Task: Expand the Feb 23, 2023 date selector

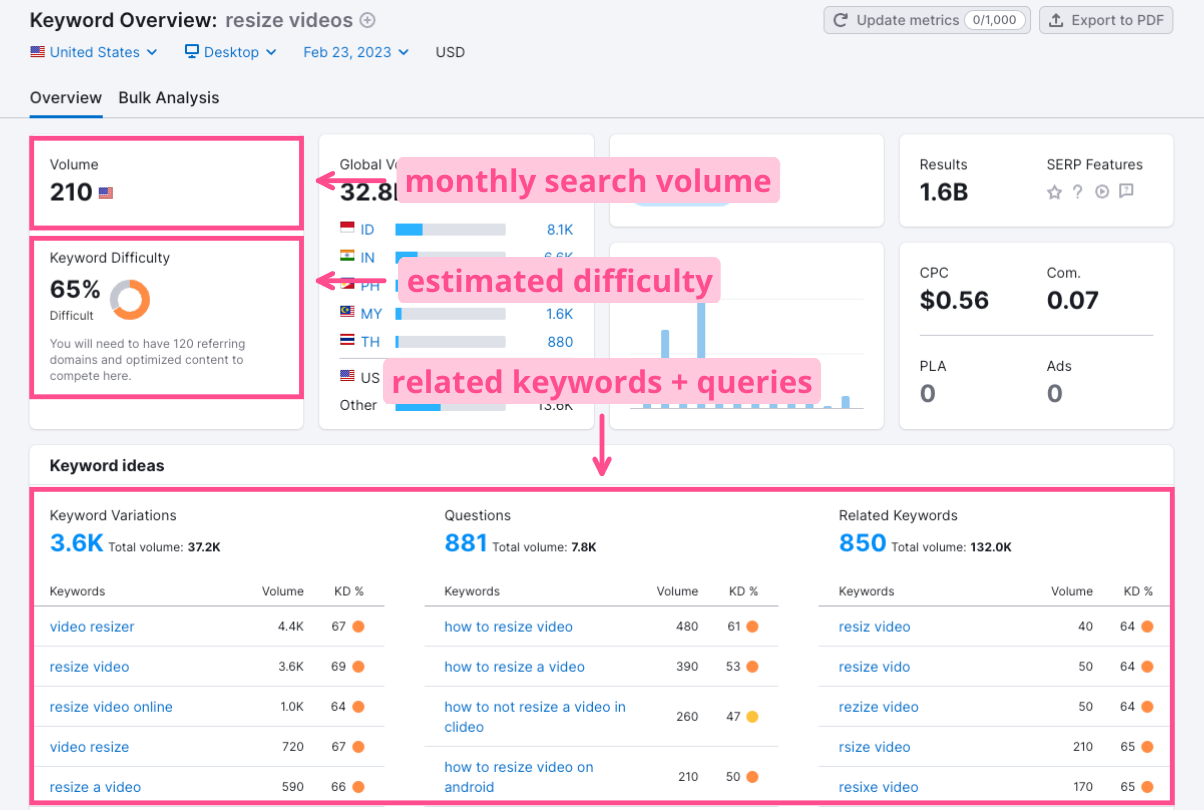Action: click(x=356, y=52)
